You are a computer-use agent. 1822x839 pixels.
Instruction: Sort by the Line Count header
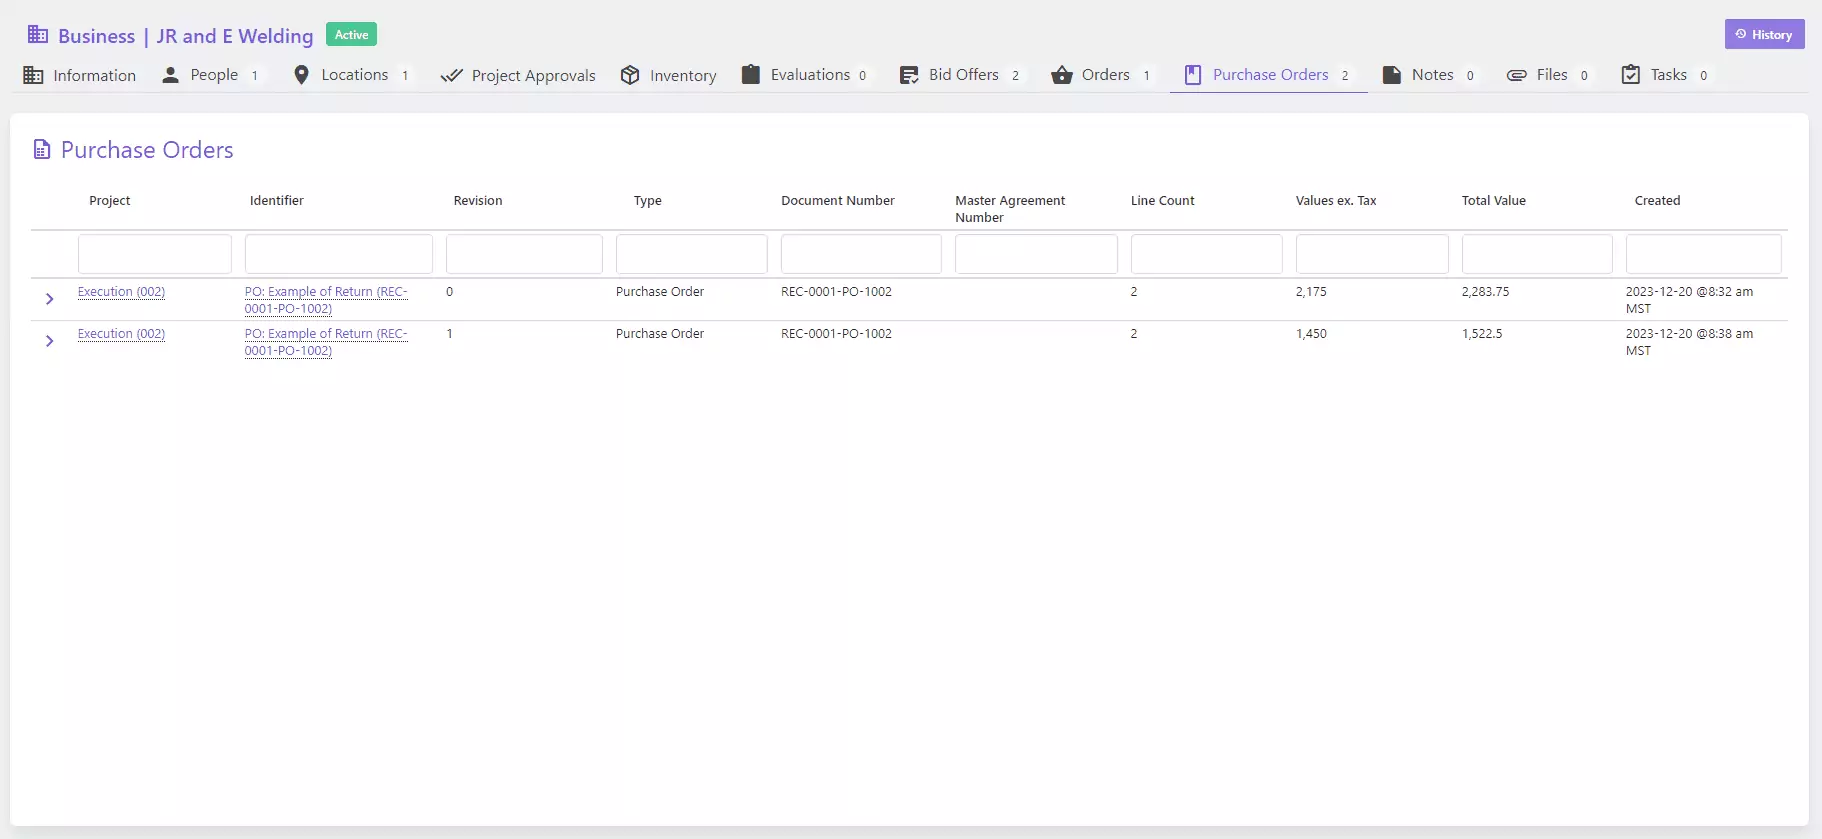point(1163,201)
